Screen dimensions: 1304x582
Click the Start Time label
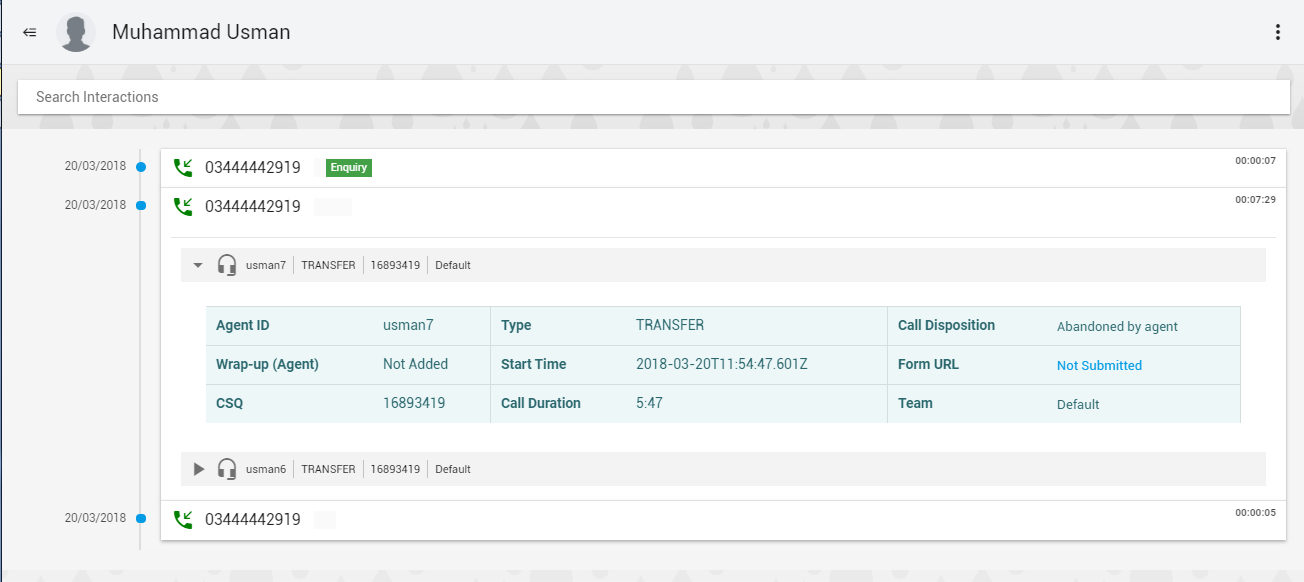pos(534,365)
